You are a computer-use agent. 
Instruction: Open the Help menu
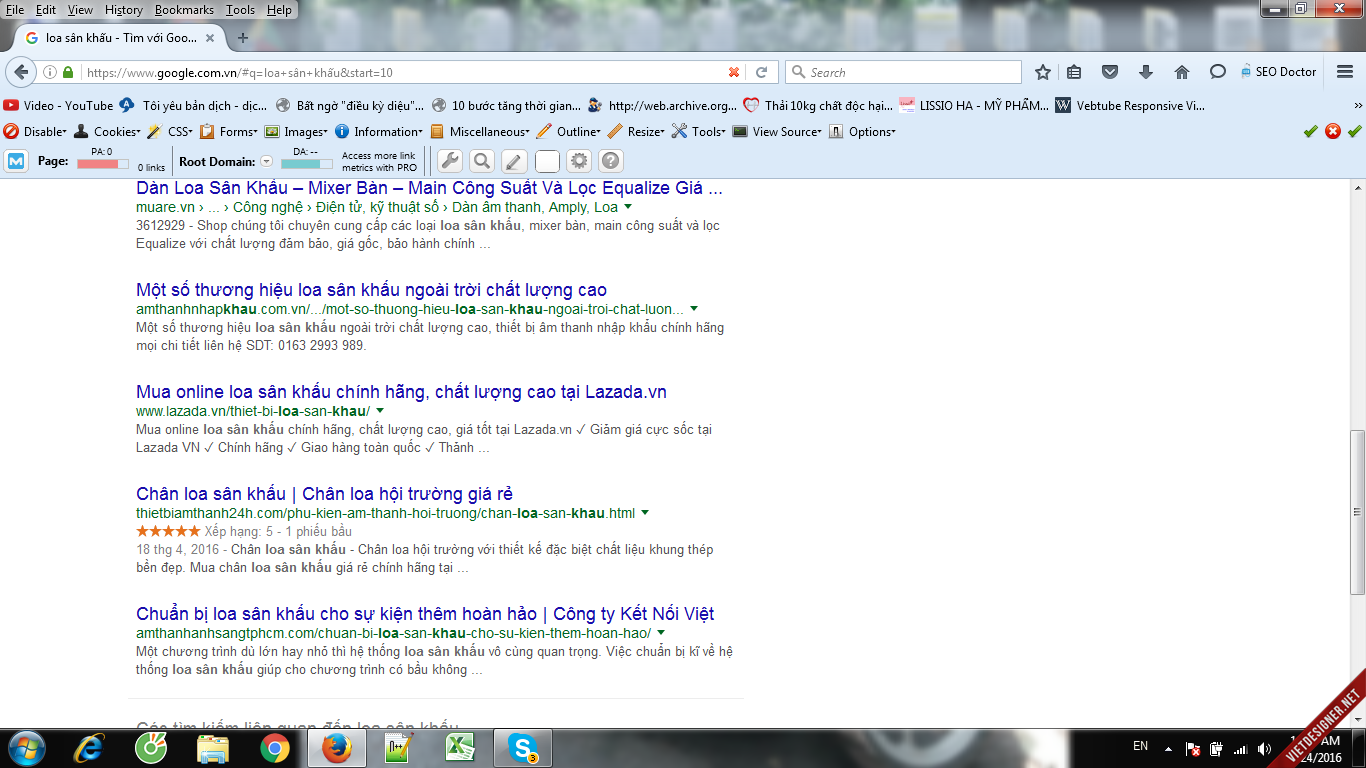[x=280, y=9]
